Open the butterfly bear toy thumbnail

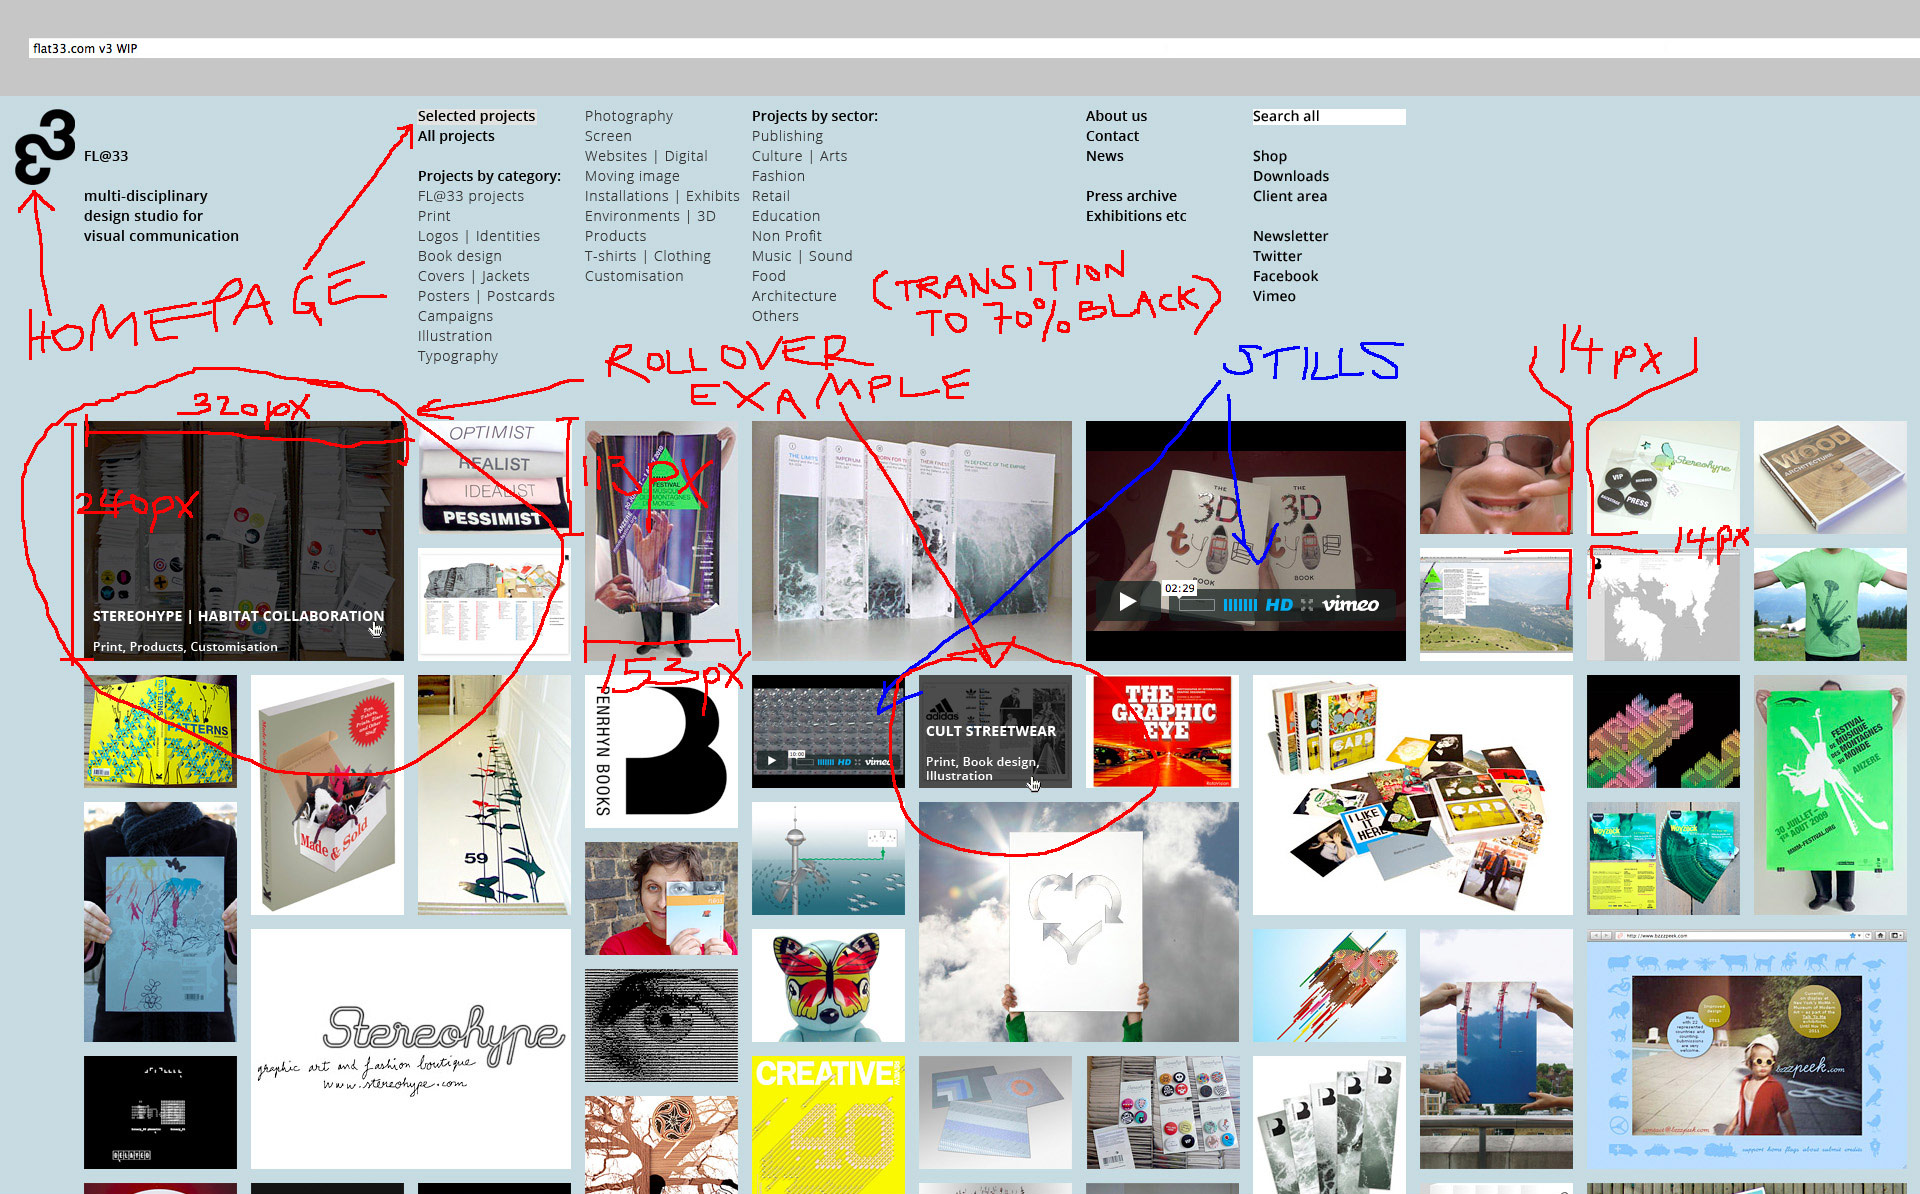point(828,985)
